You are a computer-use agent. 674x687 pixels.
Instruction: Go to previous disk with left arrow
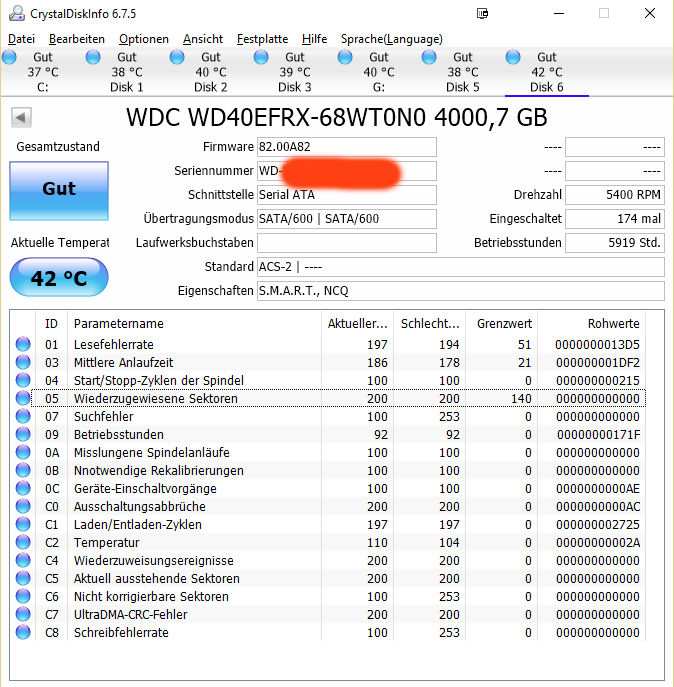click(x=21, y=117)
